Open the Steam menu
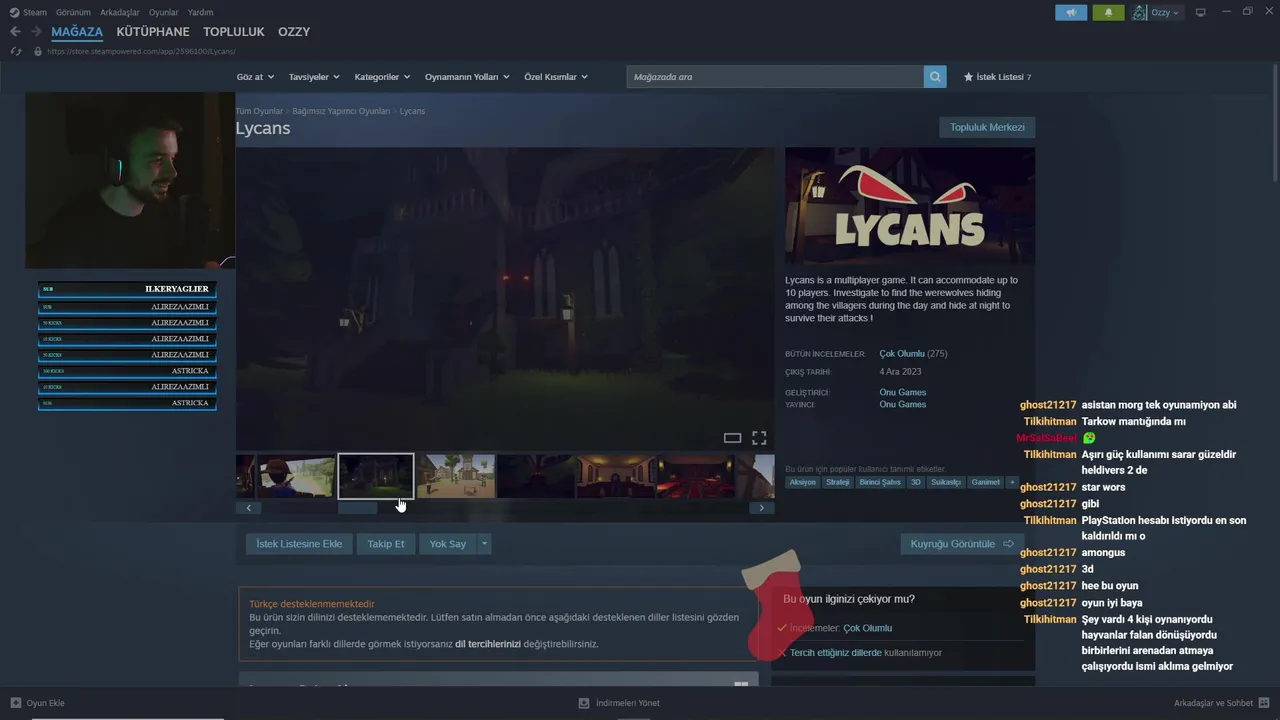 pyautogui.click(x=35, y=12)
